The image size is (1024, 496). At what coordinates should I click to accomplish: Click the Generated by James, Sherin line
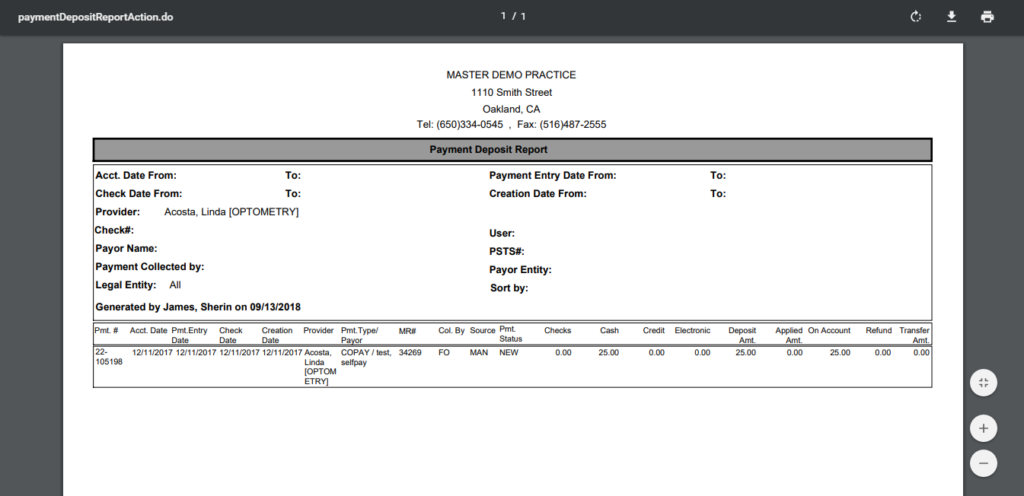198,307
